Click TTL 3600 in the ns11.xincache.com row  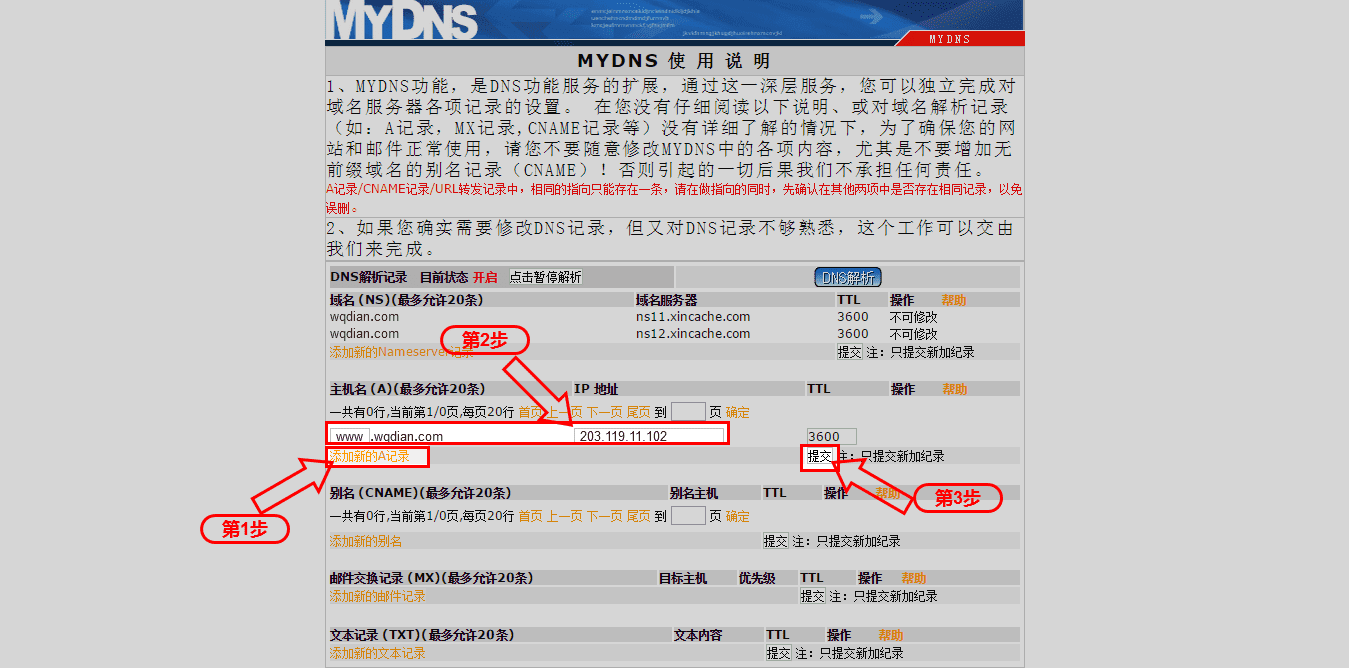click(853, 317)
